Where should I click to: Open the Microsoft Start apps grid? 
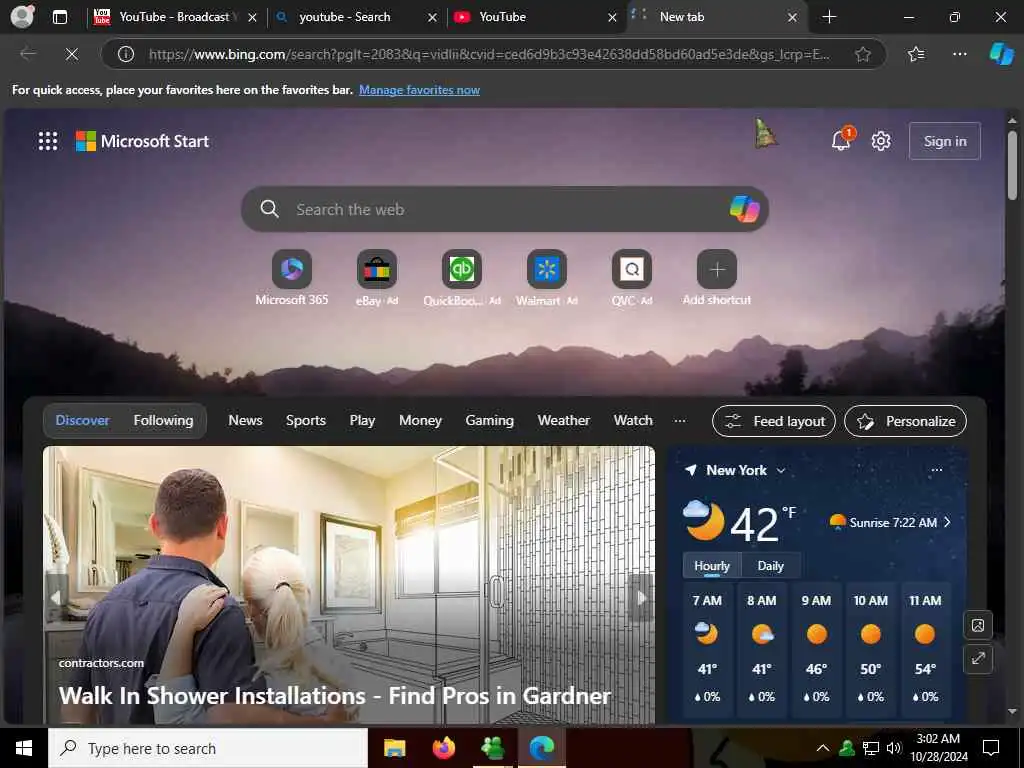[48, 141]
